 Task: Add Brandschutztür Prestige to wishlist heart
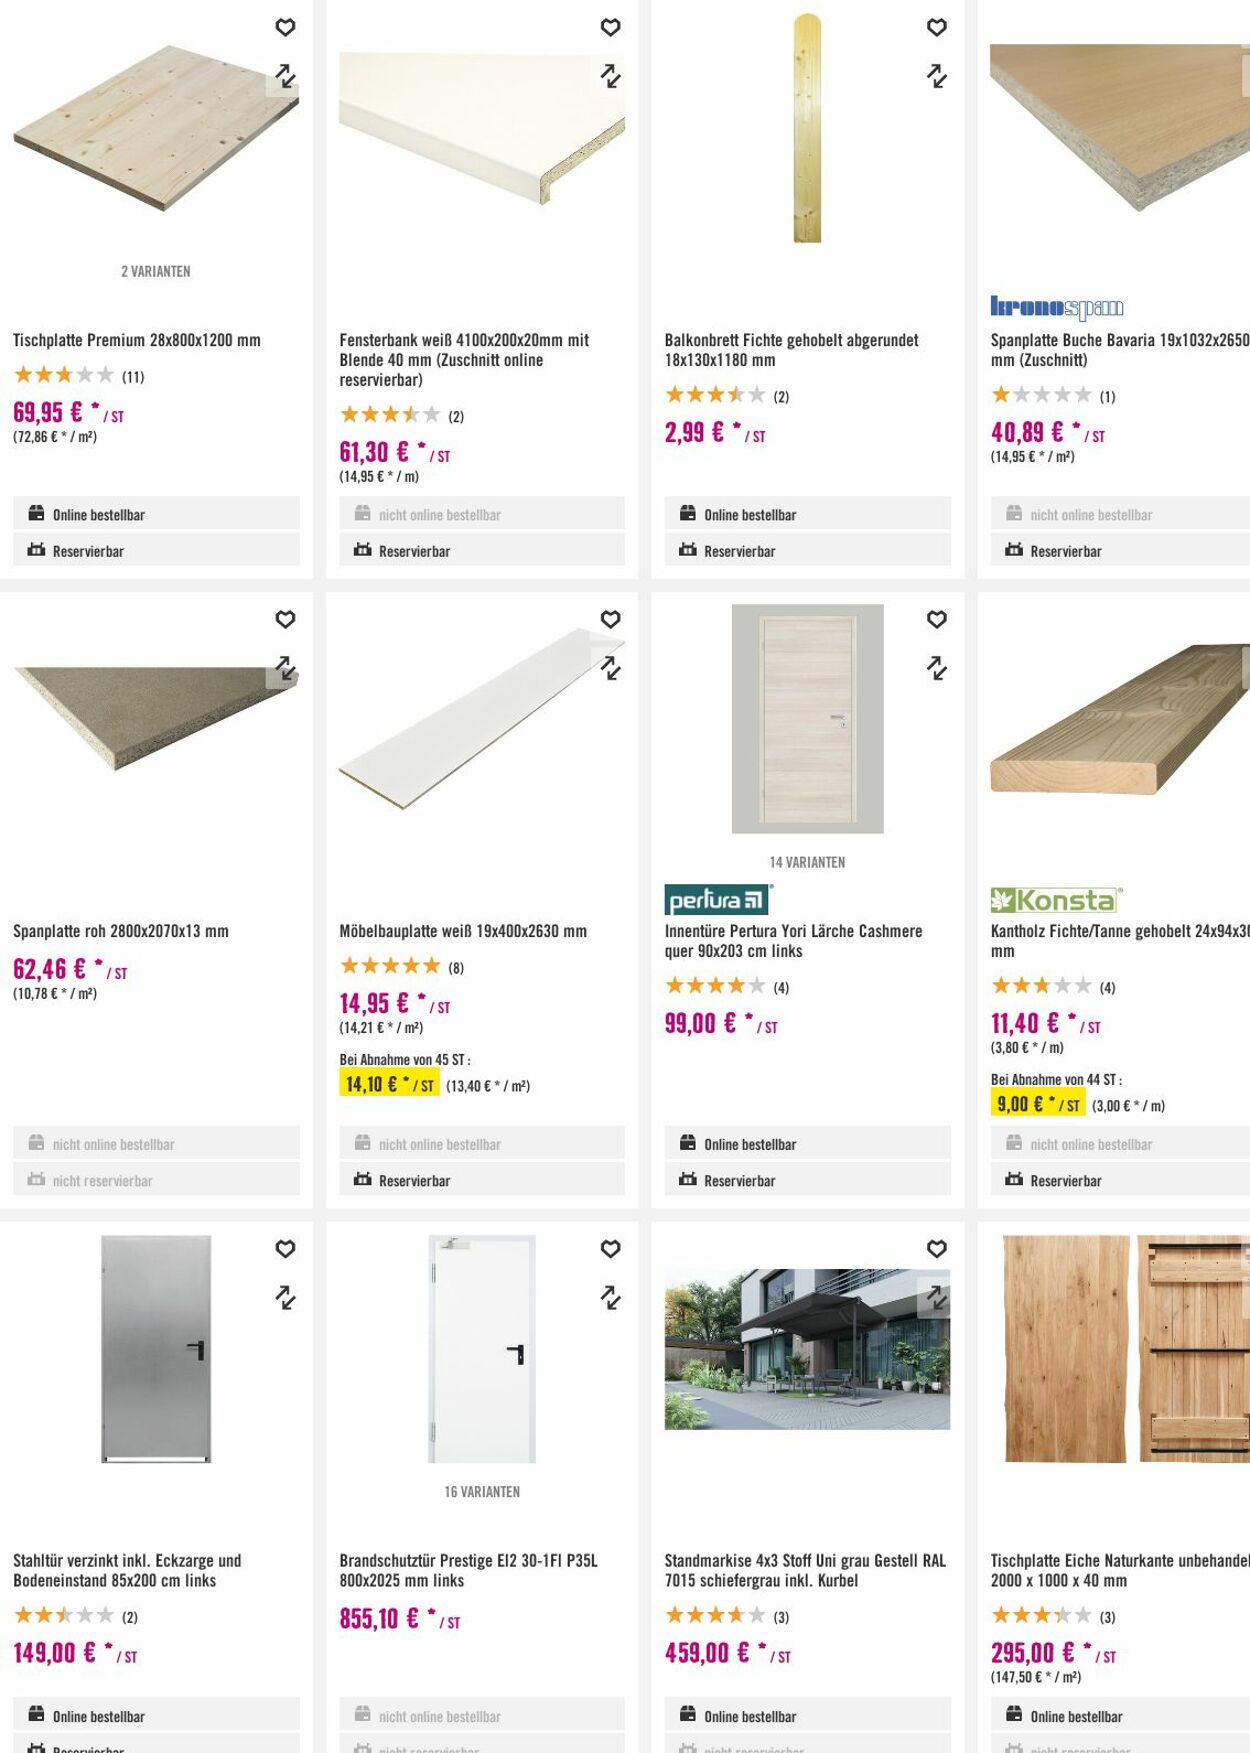click(x=610, y=1248)
